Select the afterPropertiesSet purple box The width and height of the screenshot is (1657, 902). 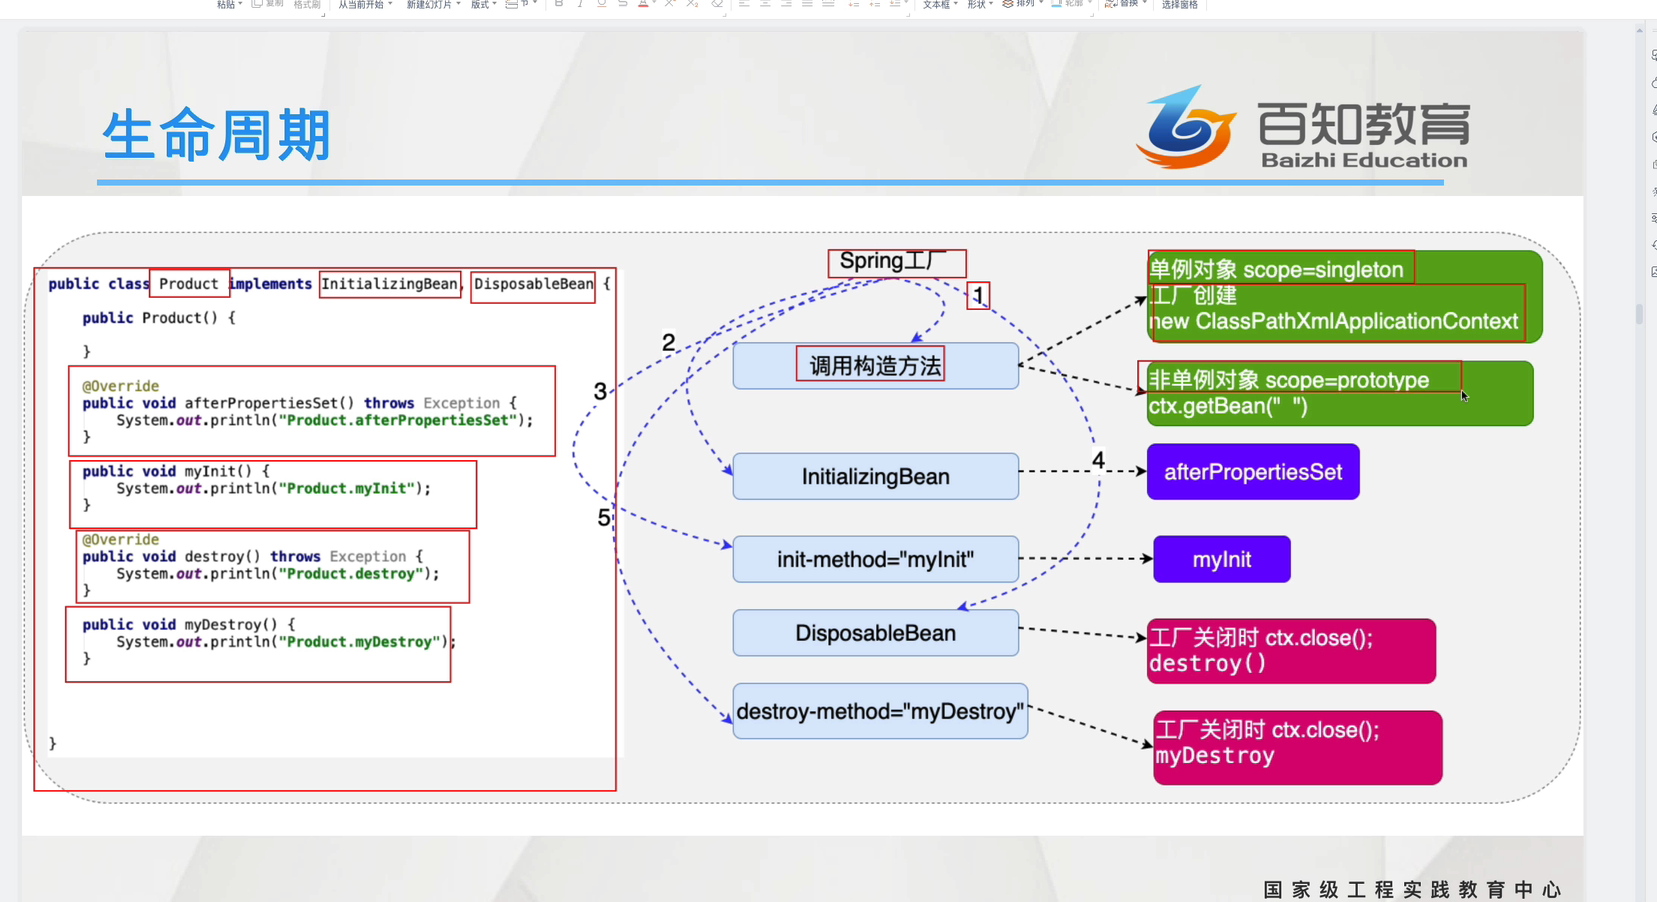coord(1253,472)
